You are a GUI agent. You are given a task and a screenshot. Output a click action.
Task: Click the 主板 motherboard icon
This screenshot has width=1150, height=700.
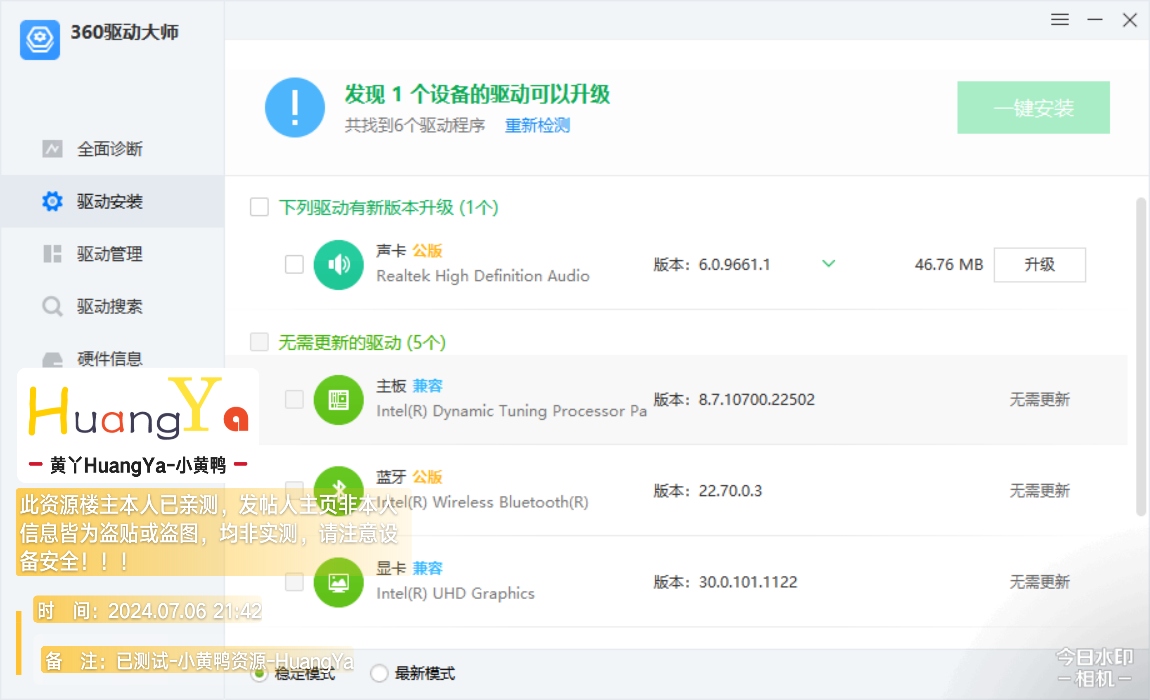pos(338,400)
